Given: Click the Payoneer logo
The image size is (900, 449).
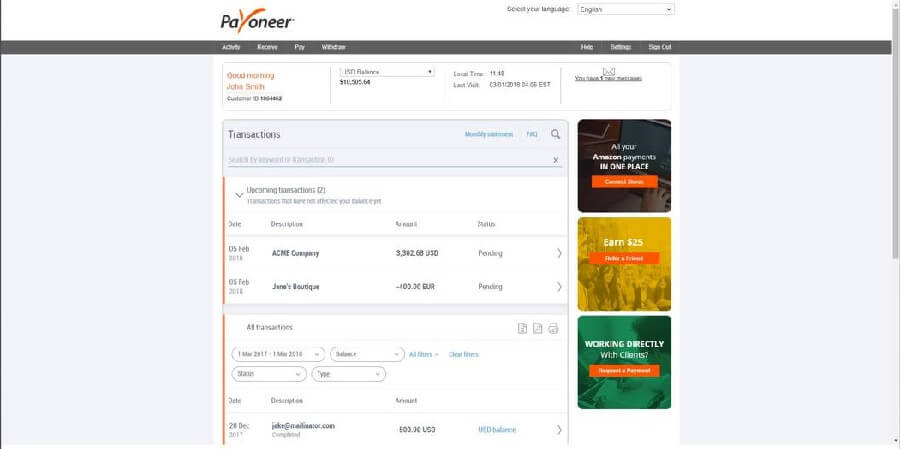Looking at the screenshot, I should pos(258,21).
